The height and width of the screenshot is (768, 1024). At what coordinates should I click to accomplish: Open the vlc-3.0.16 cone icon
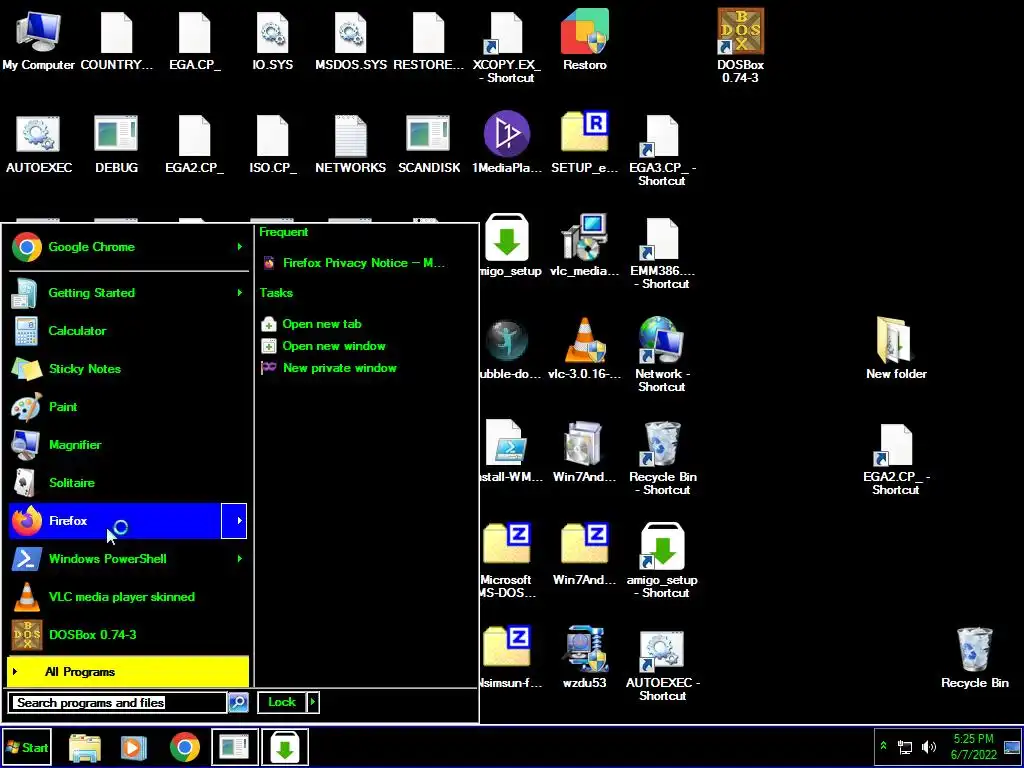coord(584,349)
